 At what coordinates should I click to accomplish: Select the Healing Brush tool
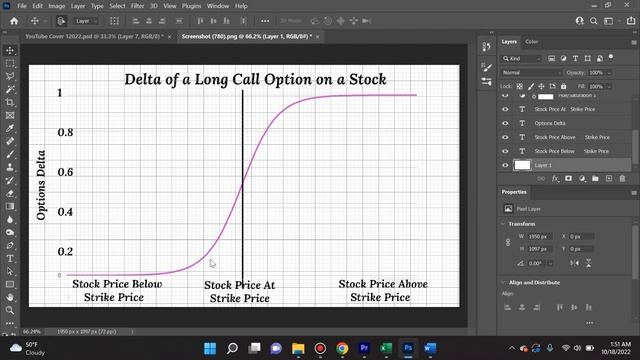(10, 142)
